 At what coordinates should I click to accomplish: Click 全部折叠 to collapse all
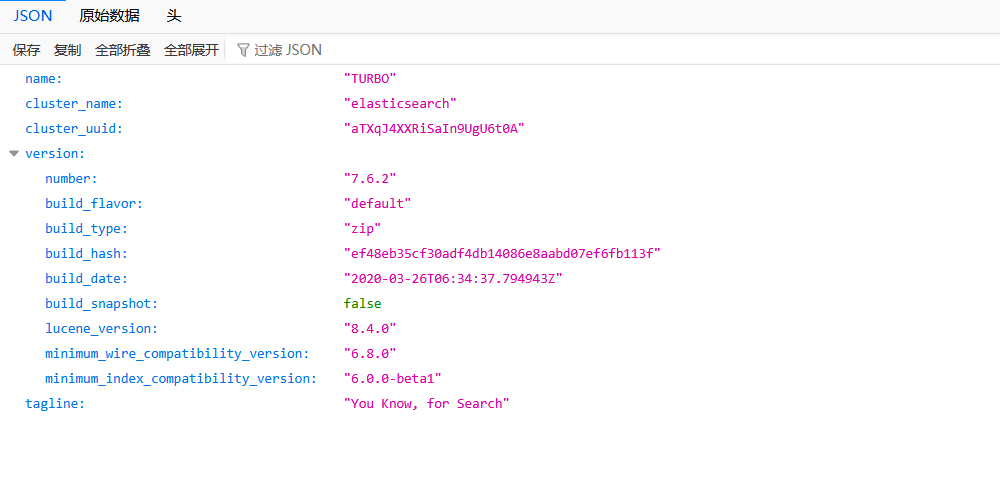click(122, 50)
